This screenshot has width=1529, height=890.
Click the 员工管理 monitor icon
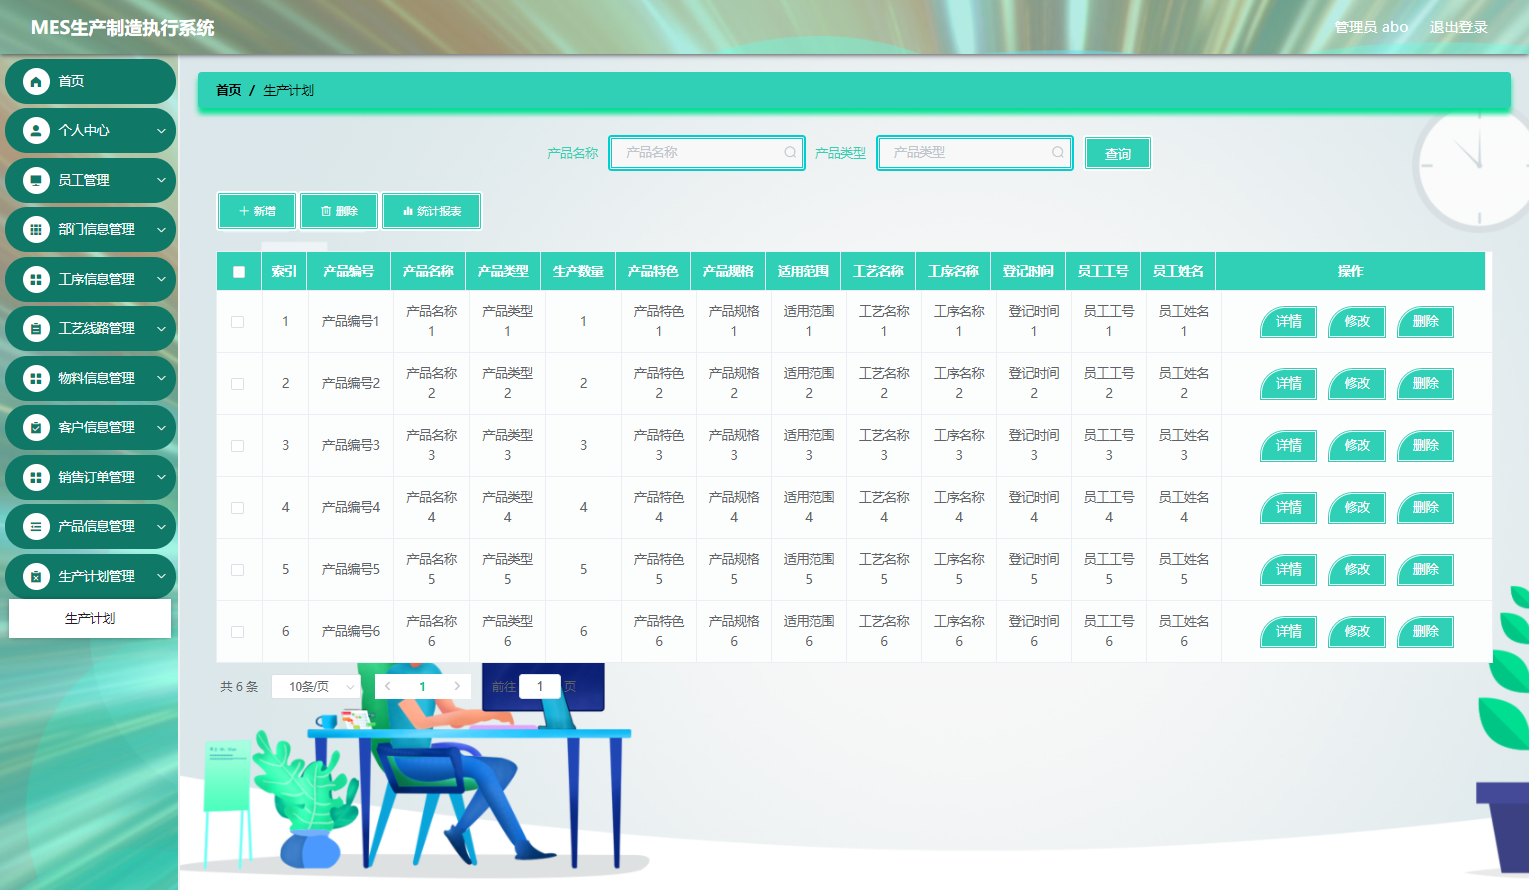(36, 181)
